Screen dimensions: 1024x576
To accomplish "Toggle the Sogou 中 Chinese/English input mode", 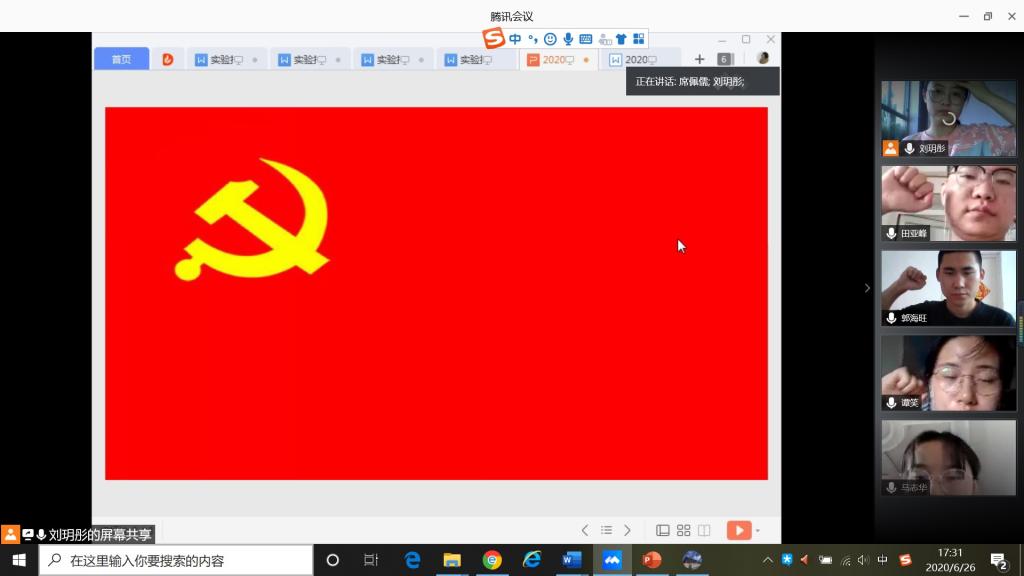I will [x=515, y=39].
